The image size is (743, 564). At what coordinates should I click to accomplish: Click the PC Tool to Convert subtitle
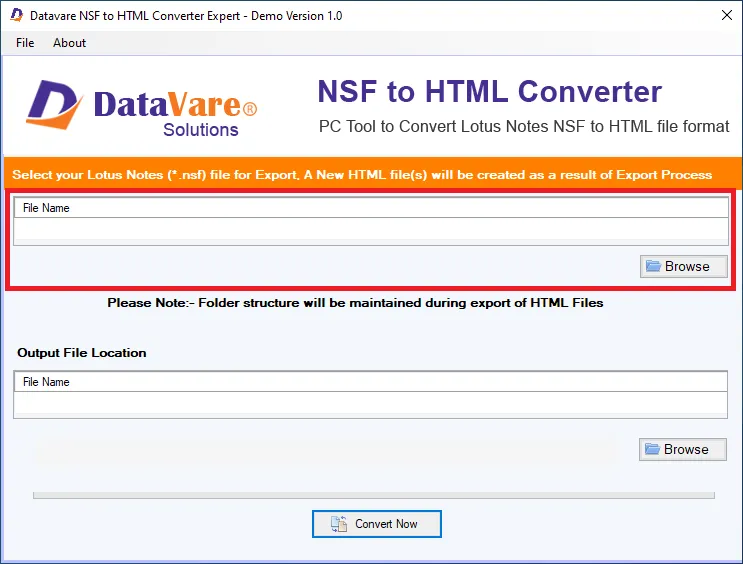pyautogui.click(x=524, y=127)
